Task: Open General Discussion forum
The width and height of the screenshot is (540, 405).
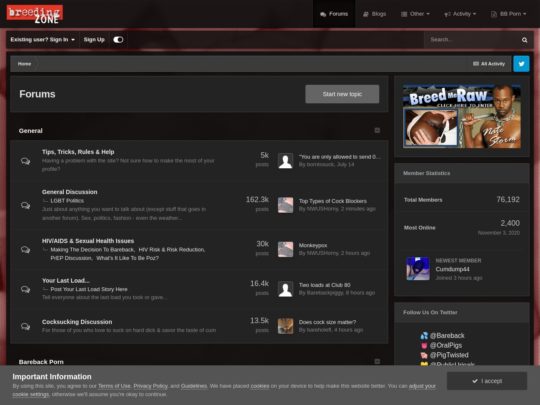Action: [70, 192]
